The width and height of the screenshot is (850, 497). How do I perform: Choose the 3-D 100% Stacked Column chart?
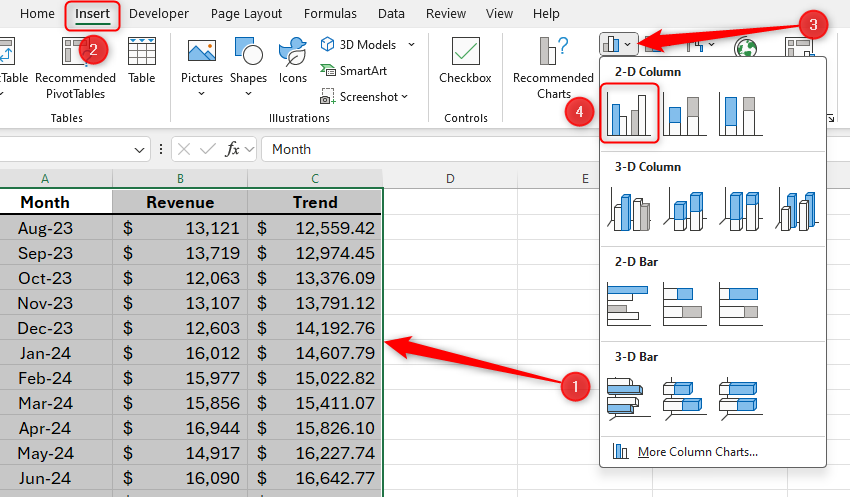tap(740, 209)
